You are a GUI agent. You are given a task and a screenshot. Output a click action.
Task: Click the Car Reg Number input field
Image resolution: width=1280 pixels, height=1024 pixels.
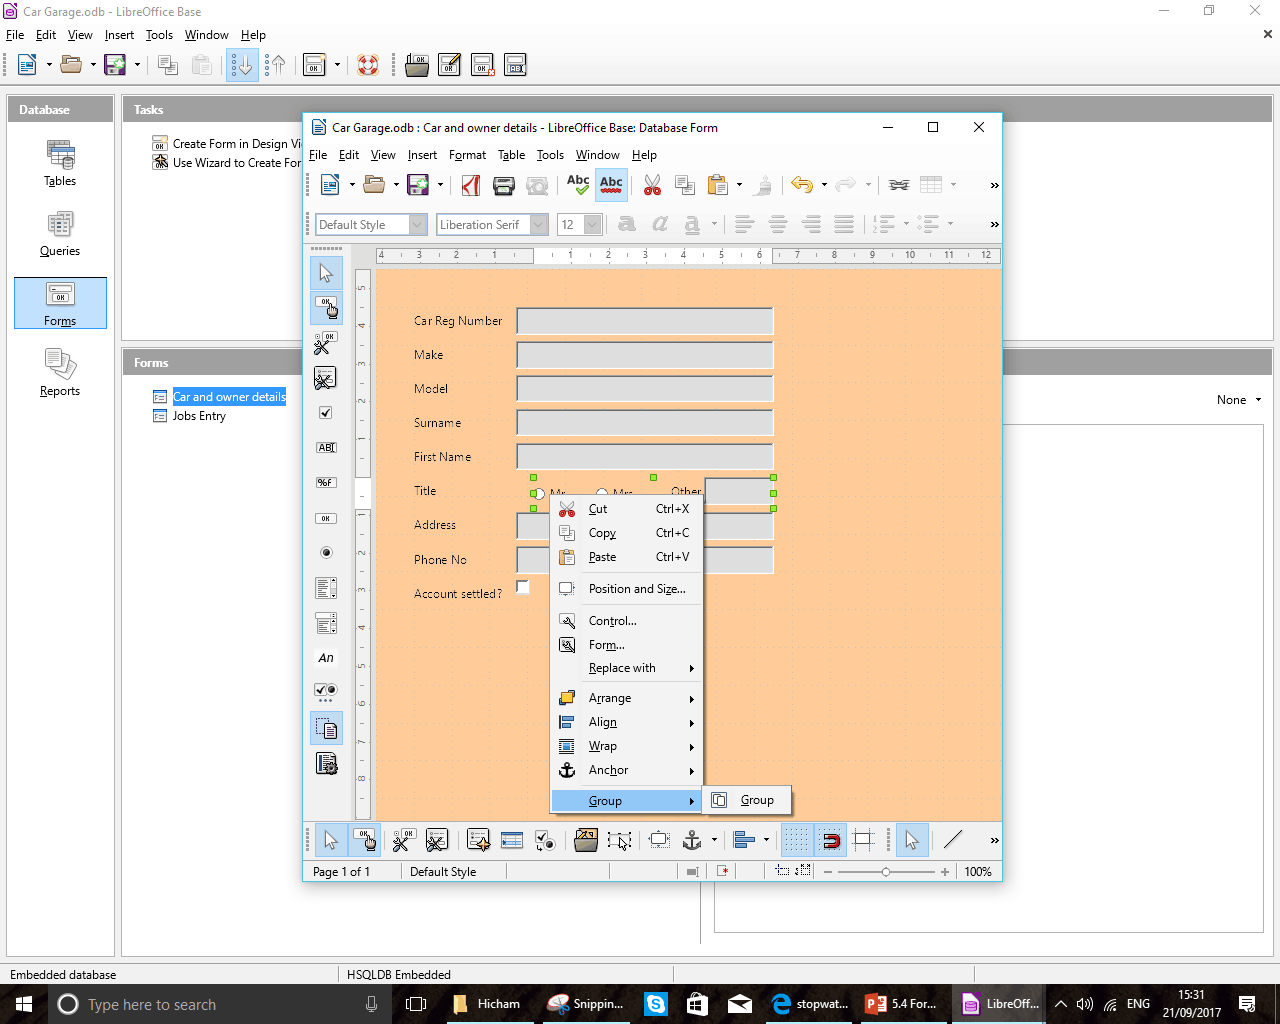coord(645,321)
